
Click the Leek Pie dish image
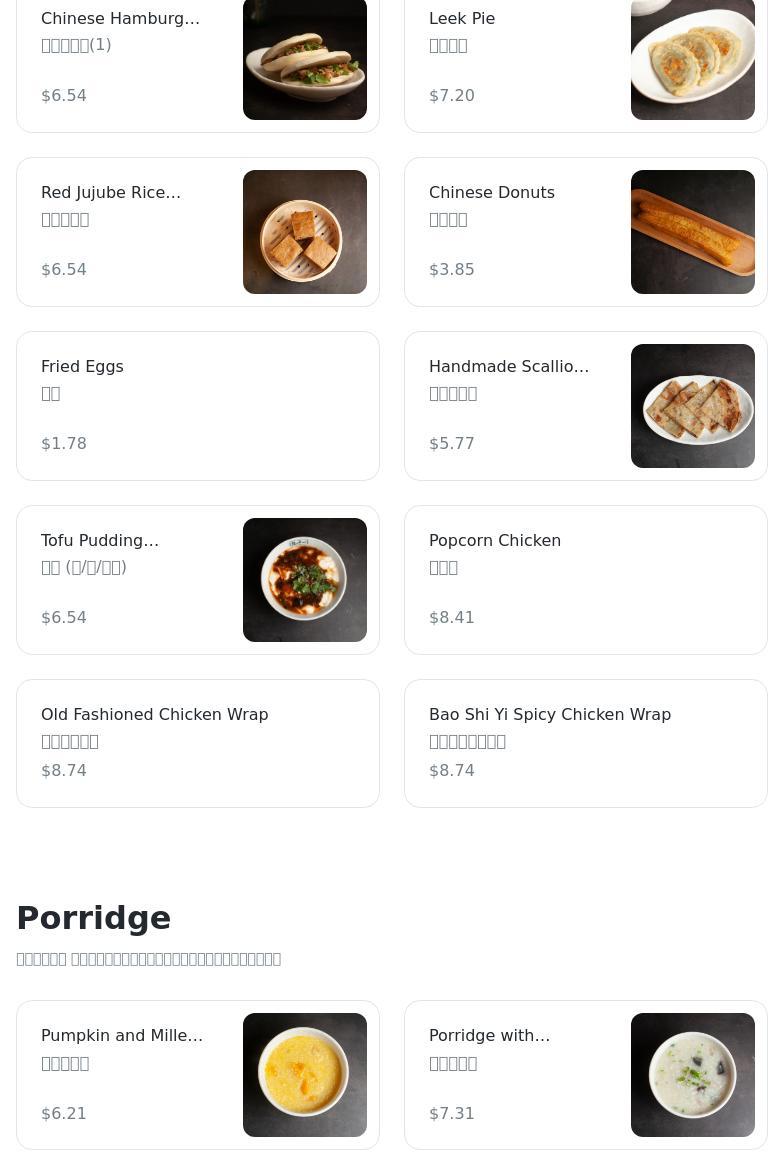(x=693, y=60)
